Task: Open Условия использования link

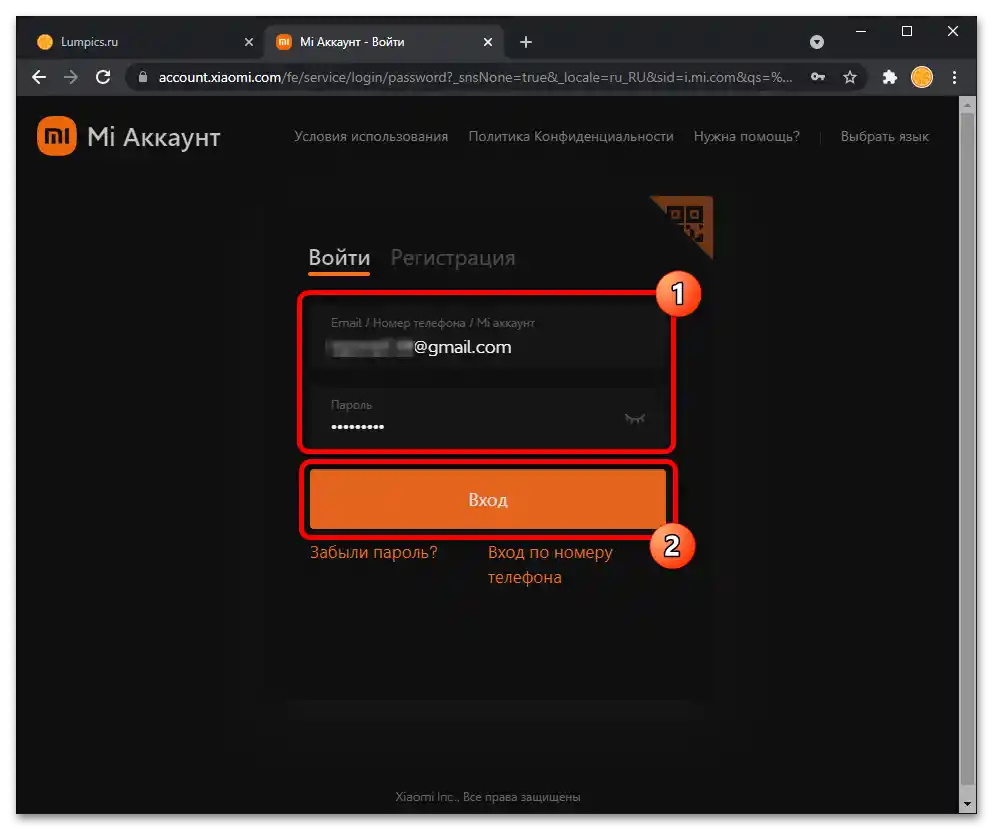Action: click(x=371, y=137)
